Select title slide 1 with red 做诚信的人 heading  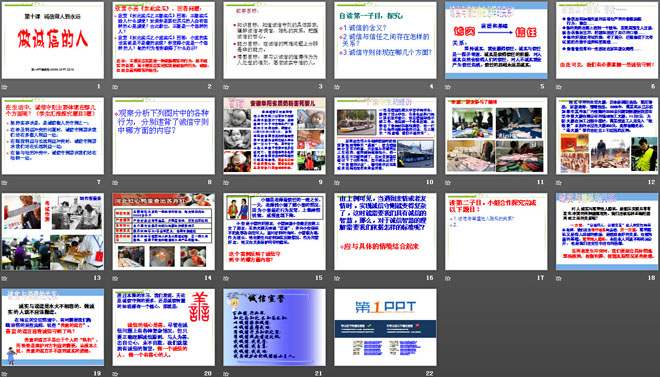tap(53, 40)
